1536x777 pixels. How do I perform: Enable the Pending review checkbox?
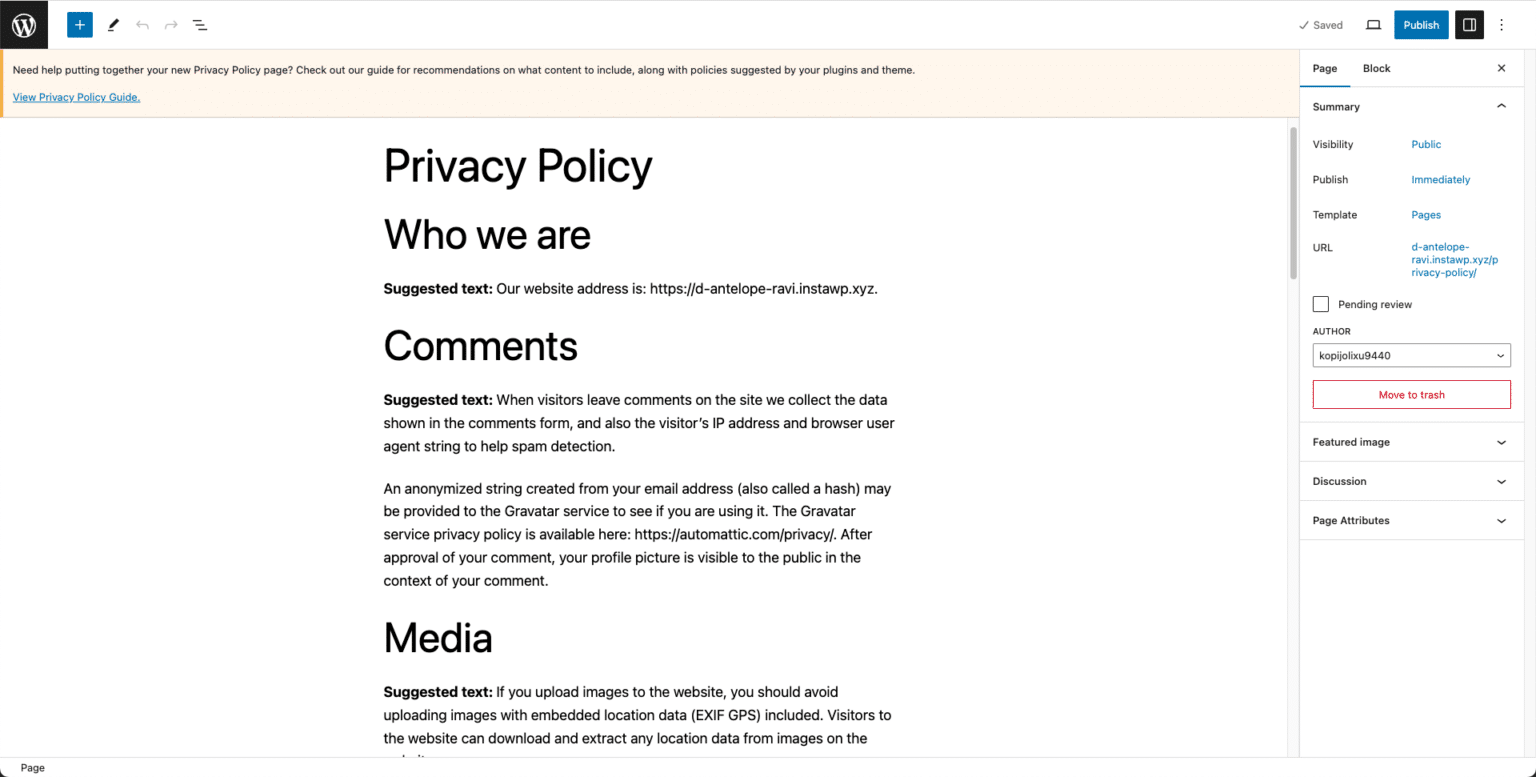1320,303
